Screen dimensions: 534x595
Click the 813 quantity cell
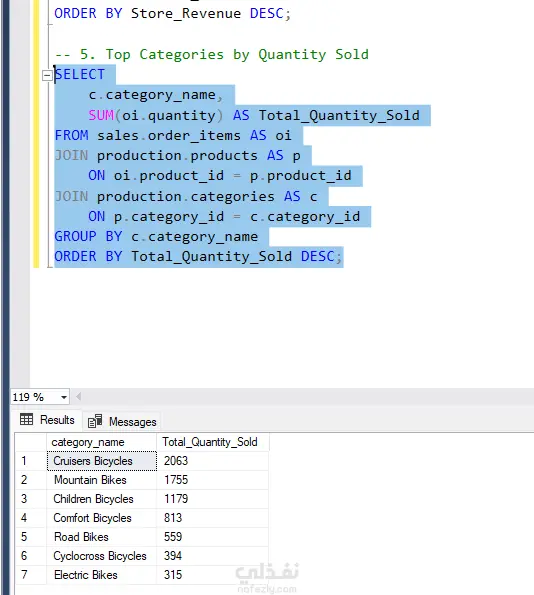[212, 518]
